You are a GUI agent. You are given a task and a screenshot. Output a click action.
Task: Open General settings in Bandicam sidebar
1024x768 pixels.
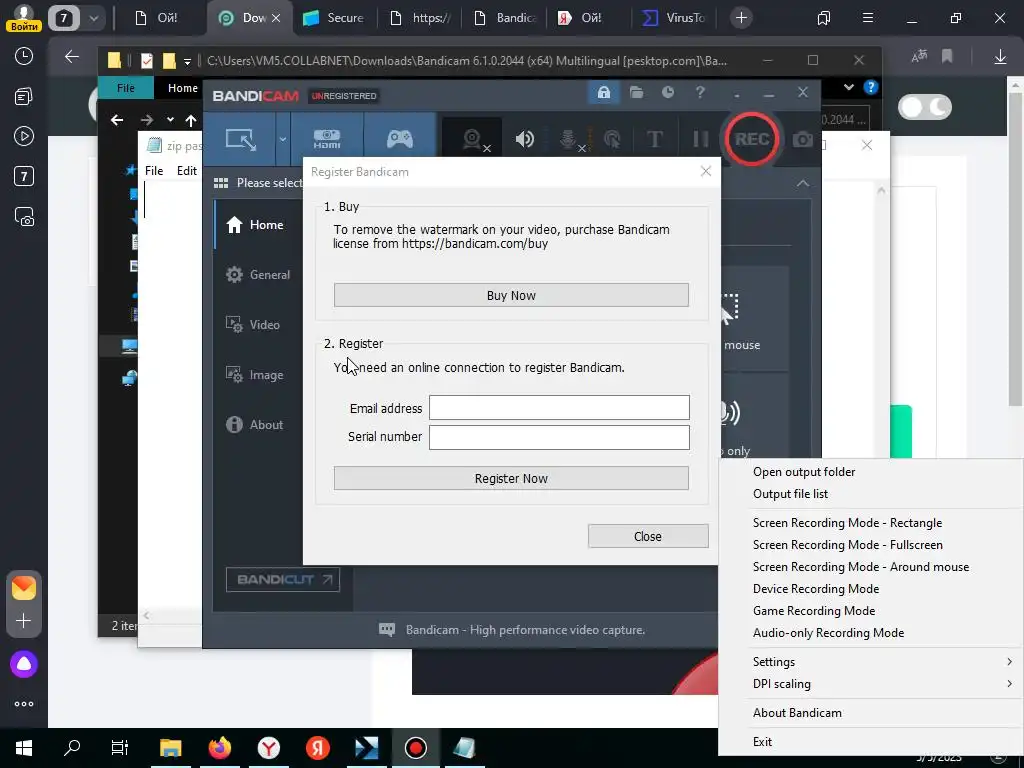pos(258,275)
